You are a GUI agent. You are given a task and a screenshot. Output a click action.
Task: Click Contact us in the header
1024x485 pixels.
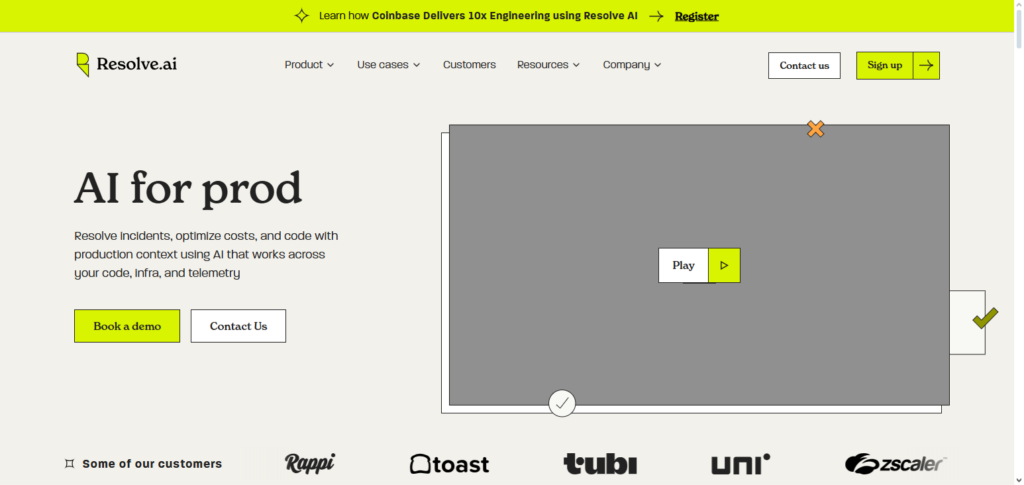[804, 65]
